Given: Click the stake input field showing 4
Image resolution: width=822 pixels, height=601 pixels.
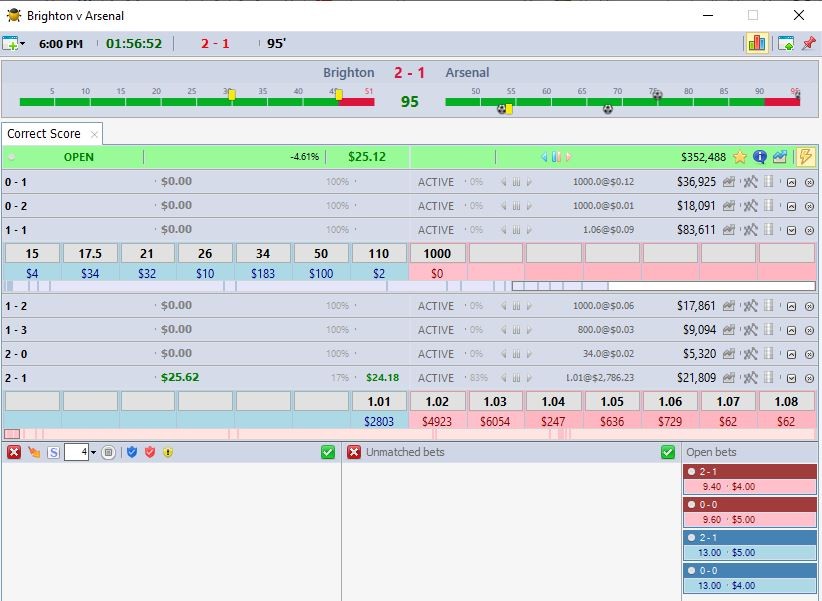Looking at the screenshot, I should coord(76,452).
